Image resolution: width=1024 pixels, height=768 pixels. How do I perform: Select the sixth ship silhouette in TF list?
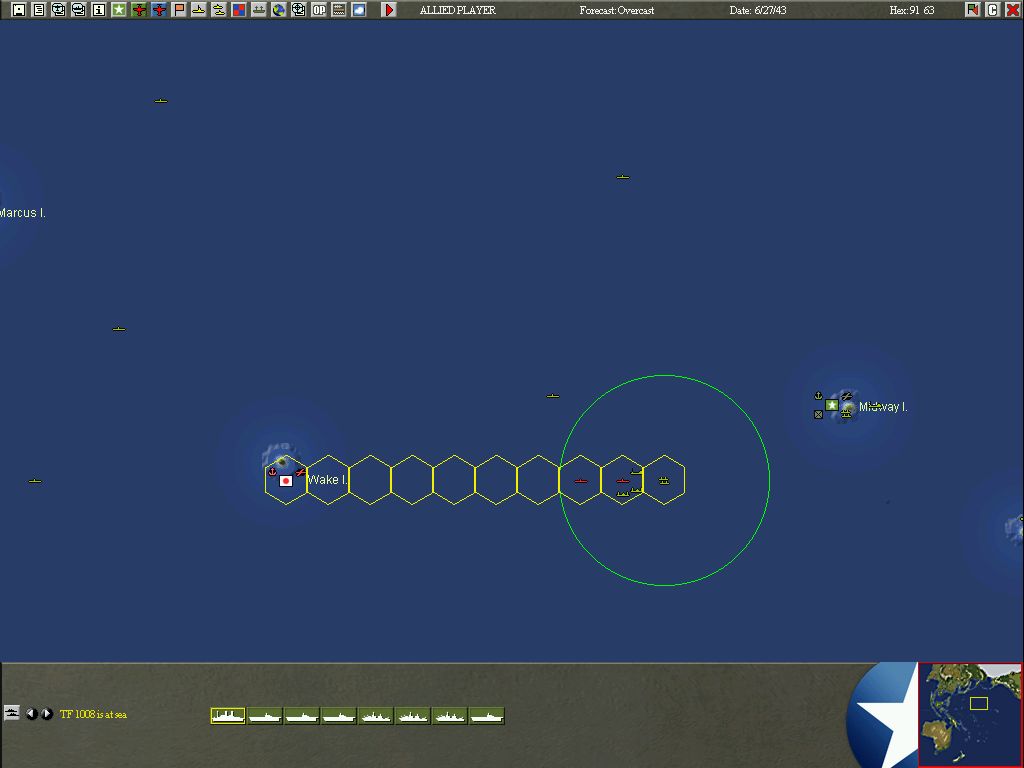coord(413,716)
